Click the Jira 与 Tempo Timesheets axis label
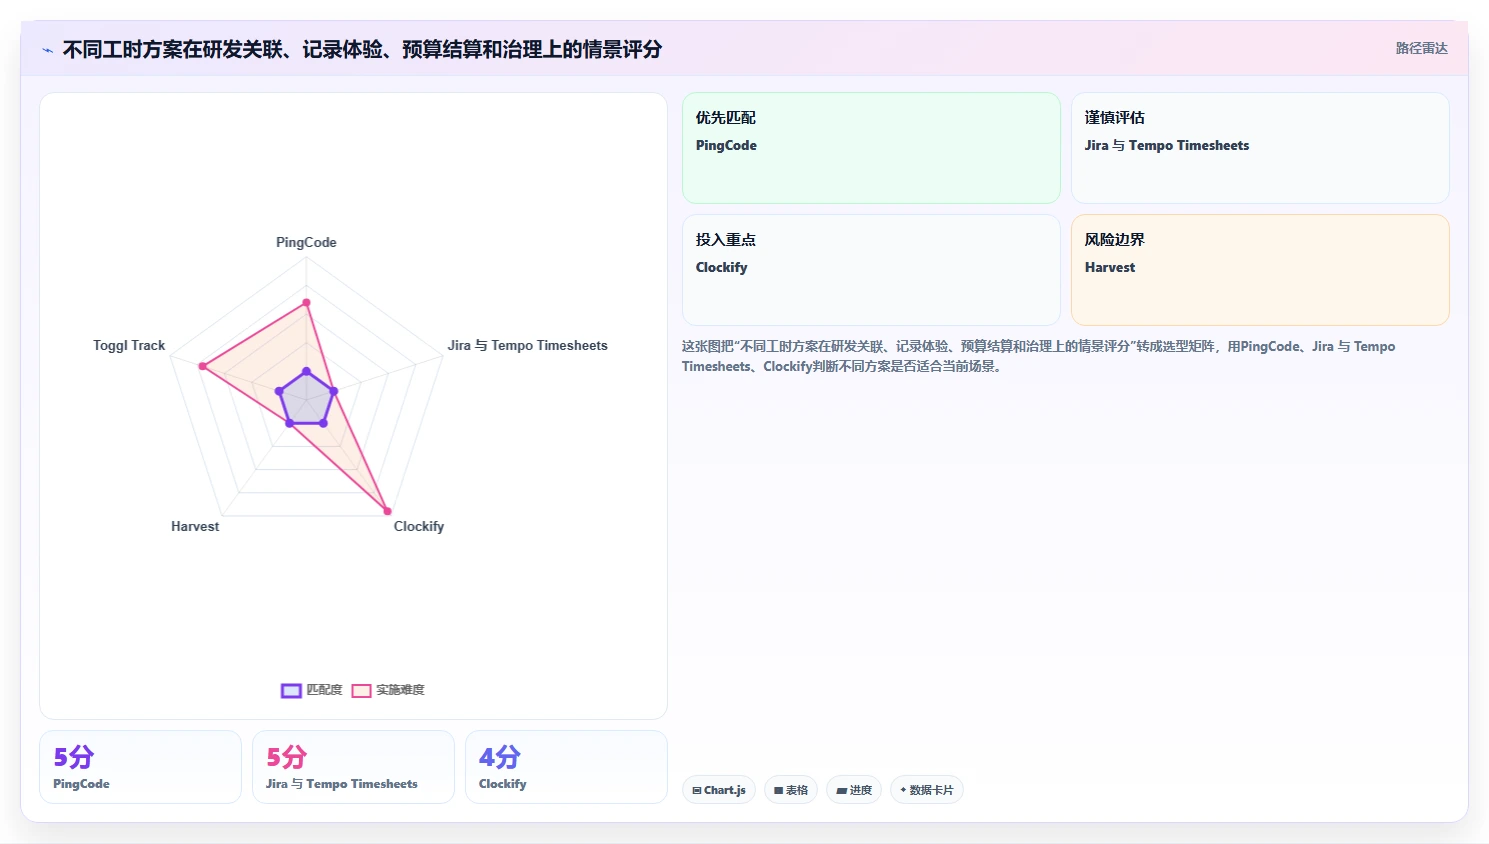1489x844 pixels. (527, 345)
